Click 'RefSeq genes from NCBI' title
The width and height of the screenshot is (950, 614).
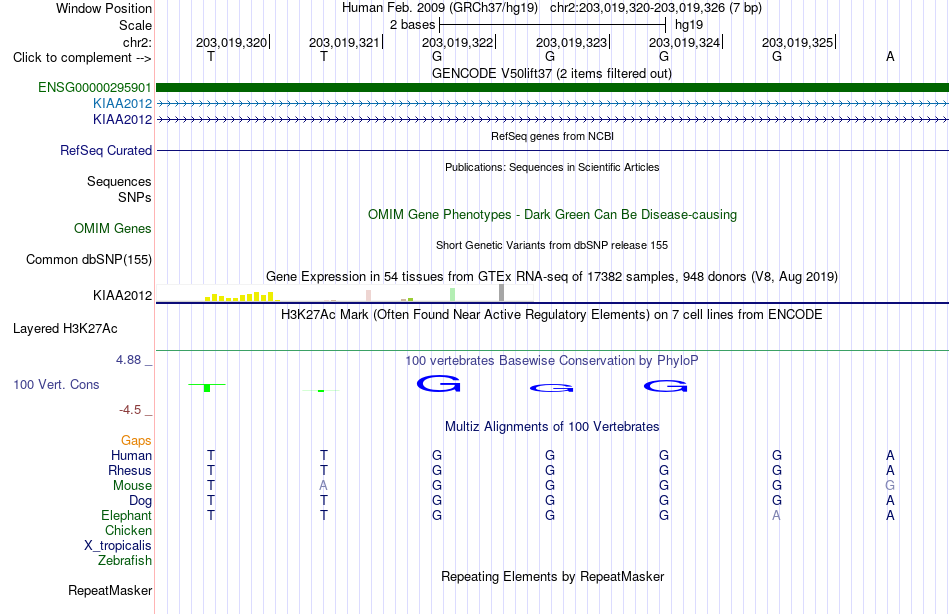coord(552,136)
